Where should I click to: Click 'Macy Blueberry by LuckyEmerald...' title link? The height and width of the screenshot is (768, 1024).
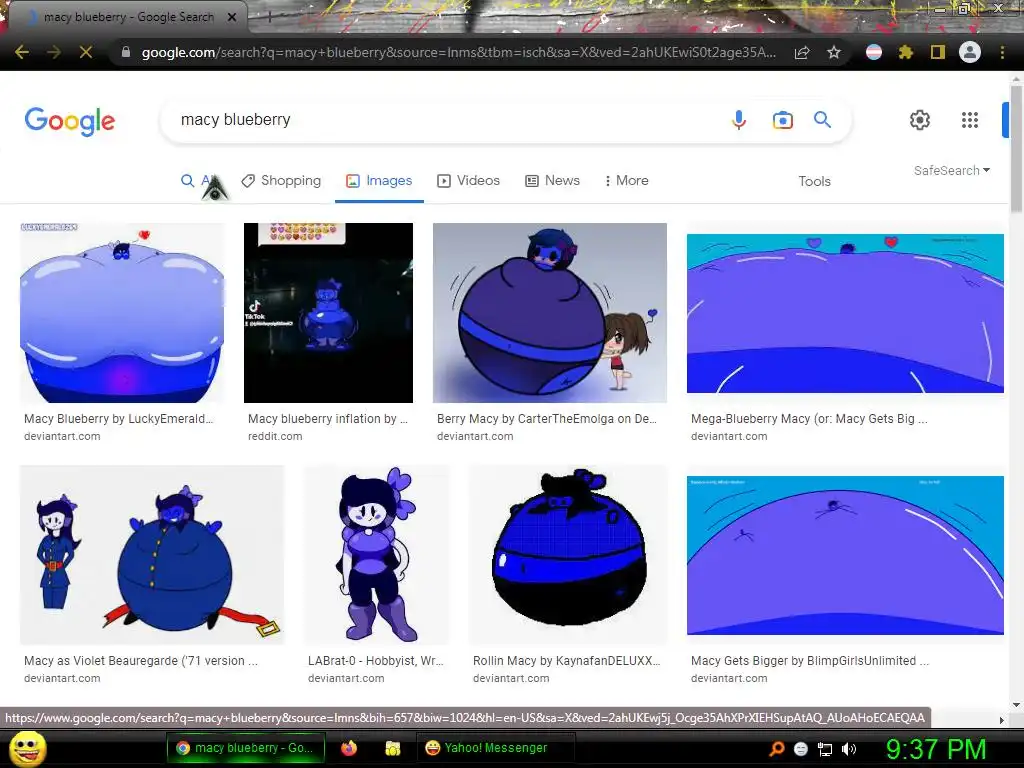(x=119, y=419)
